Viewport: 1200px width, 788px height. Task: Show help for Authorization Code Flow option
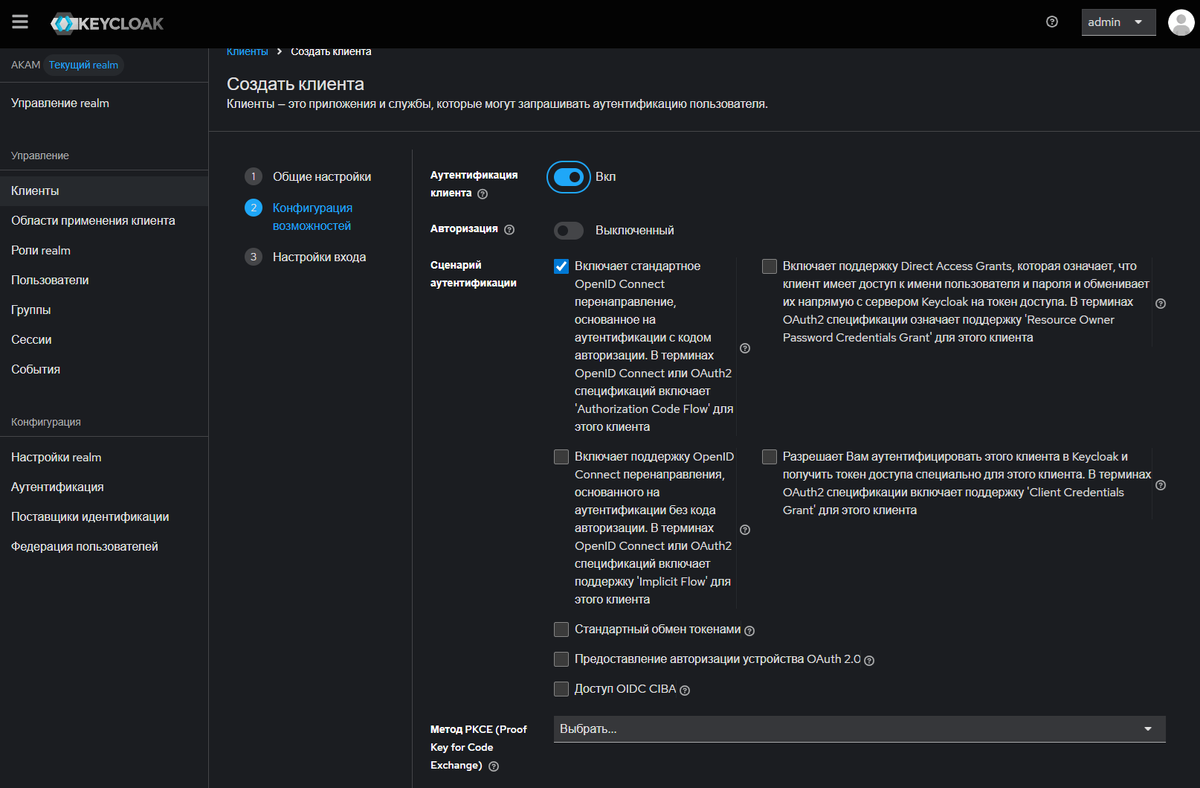tap(745, 348)
